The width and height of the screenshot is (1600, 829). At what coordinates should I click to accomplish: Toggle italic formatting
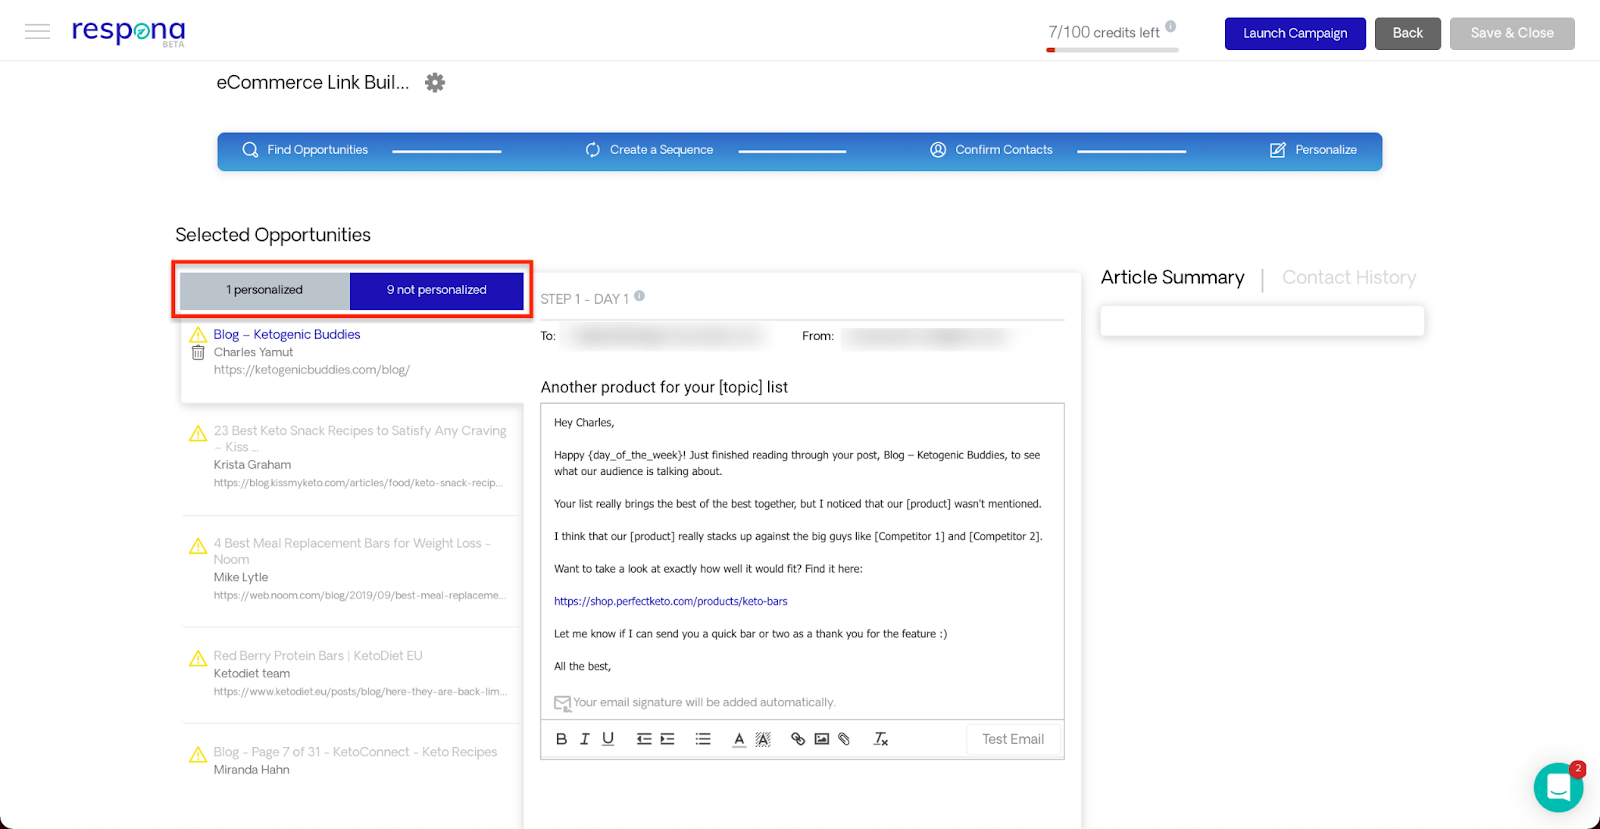coord(584,739)
